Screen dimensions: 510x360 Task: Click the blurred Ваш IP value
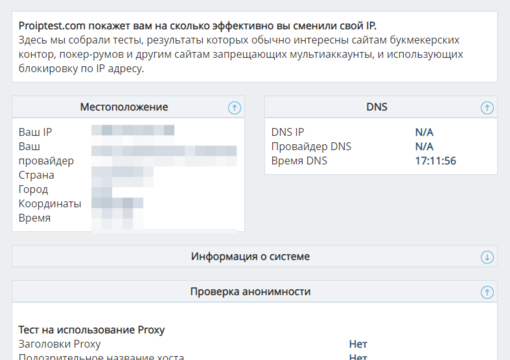(133, 130)
